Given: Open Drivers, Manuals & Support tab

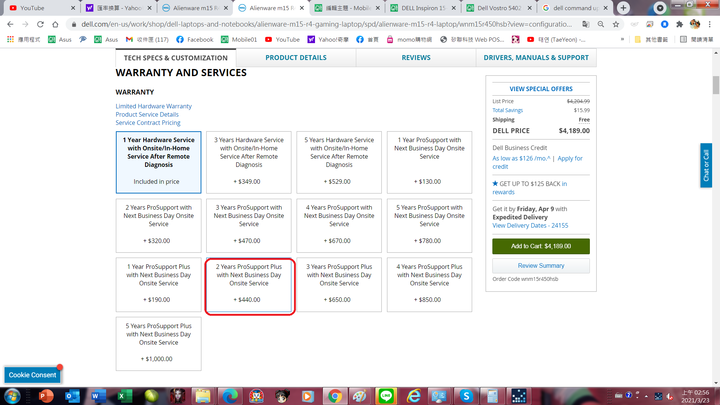Looking at the screenshot, I should 536,57.
